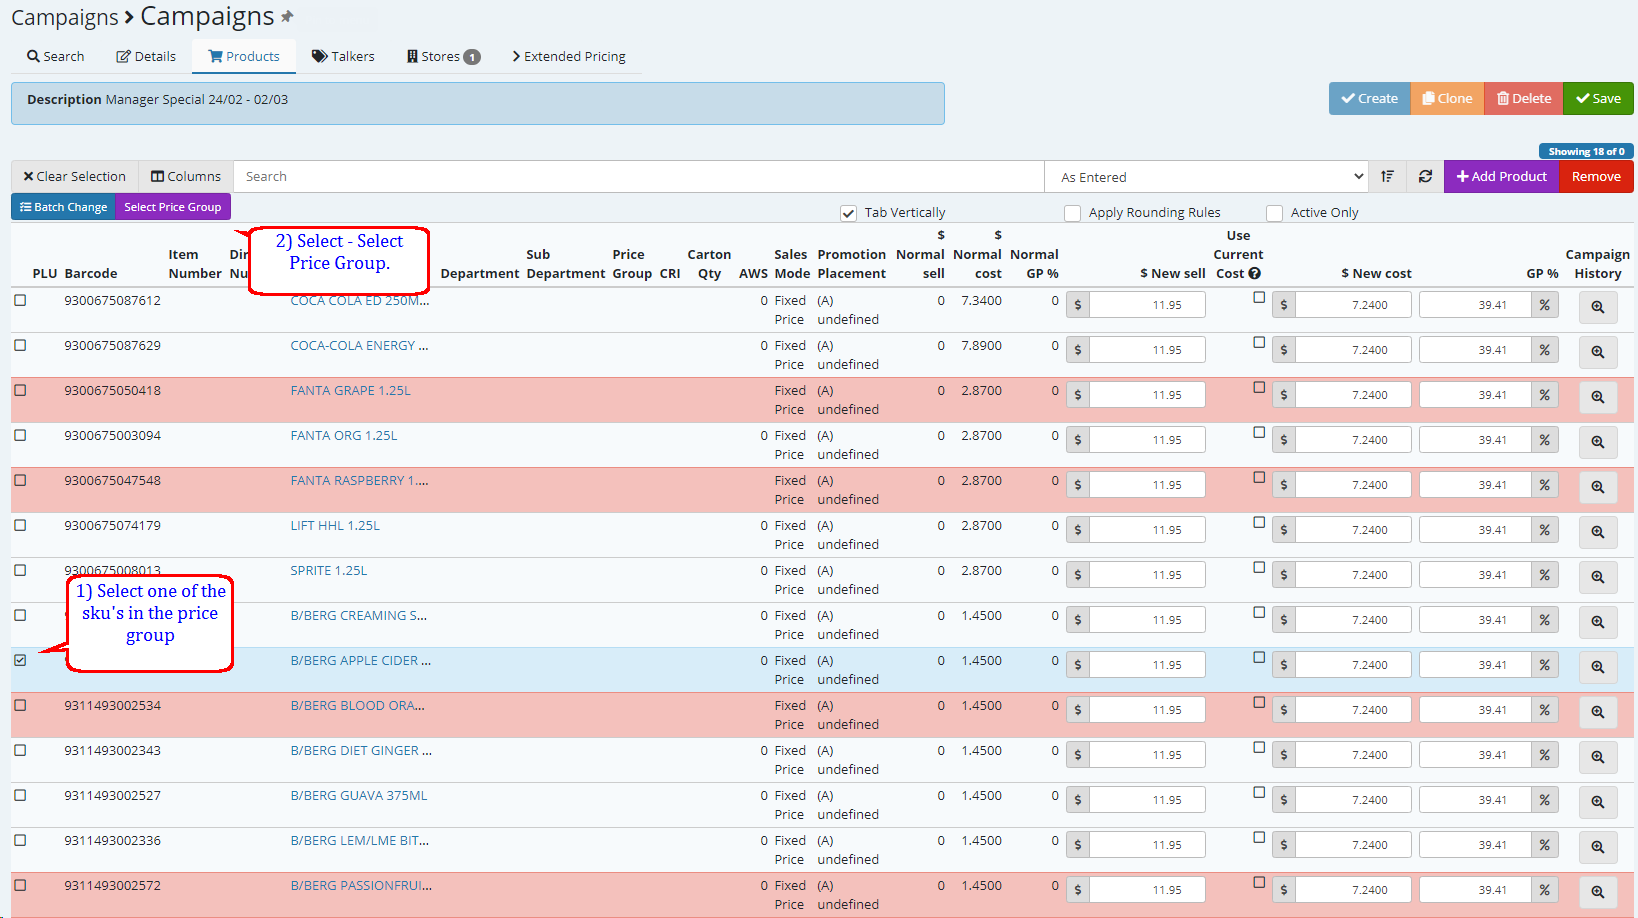Open campaign history for B/BERG LEM/LME BIT row
Image resolution: width=1638 pixels, height=918 pixels.
tap(1597, 847)
